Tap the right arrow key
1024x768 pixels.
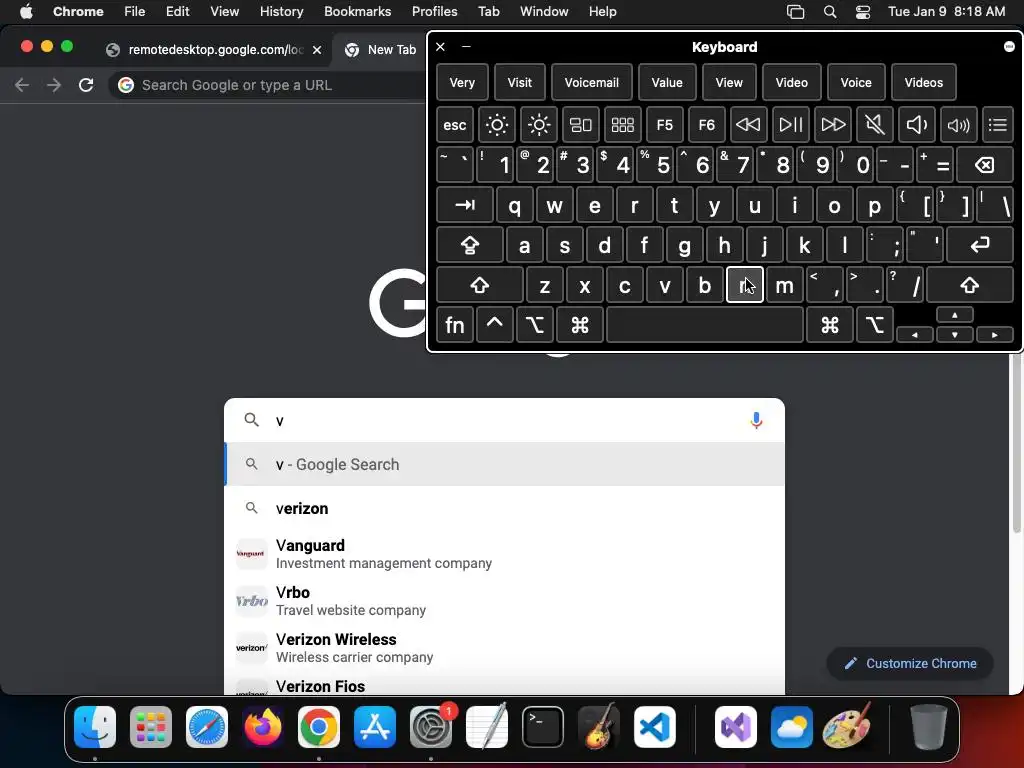(x=995, y=334)
